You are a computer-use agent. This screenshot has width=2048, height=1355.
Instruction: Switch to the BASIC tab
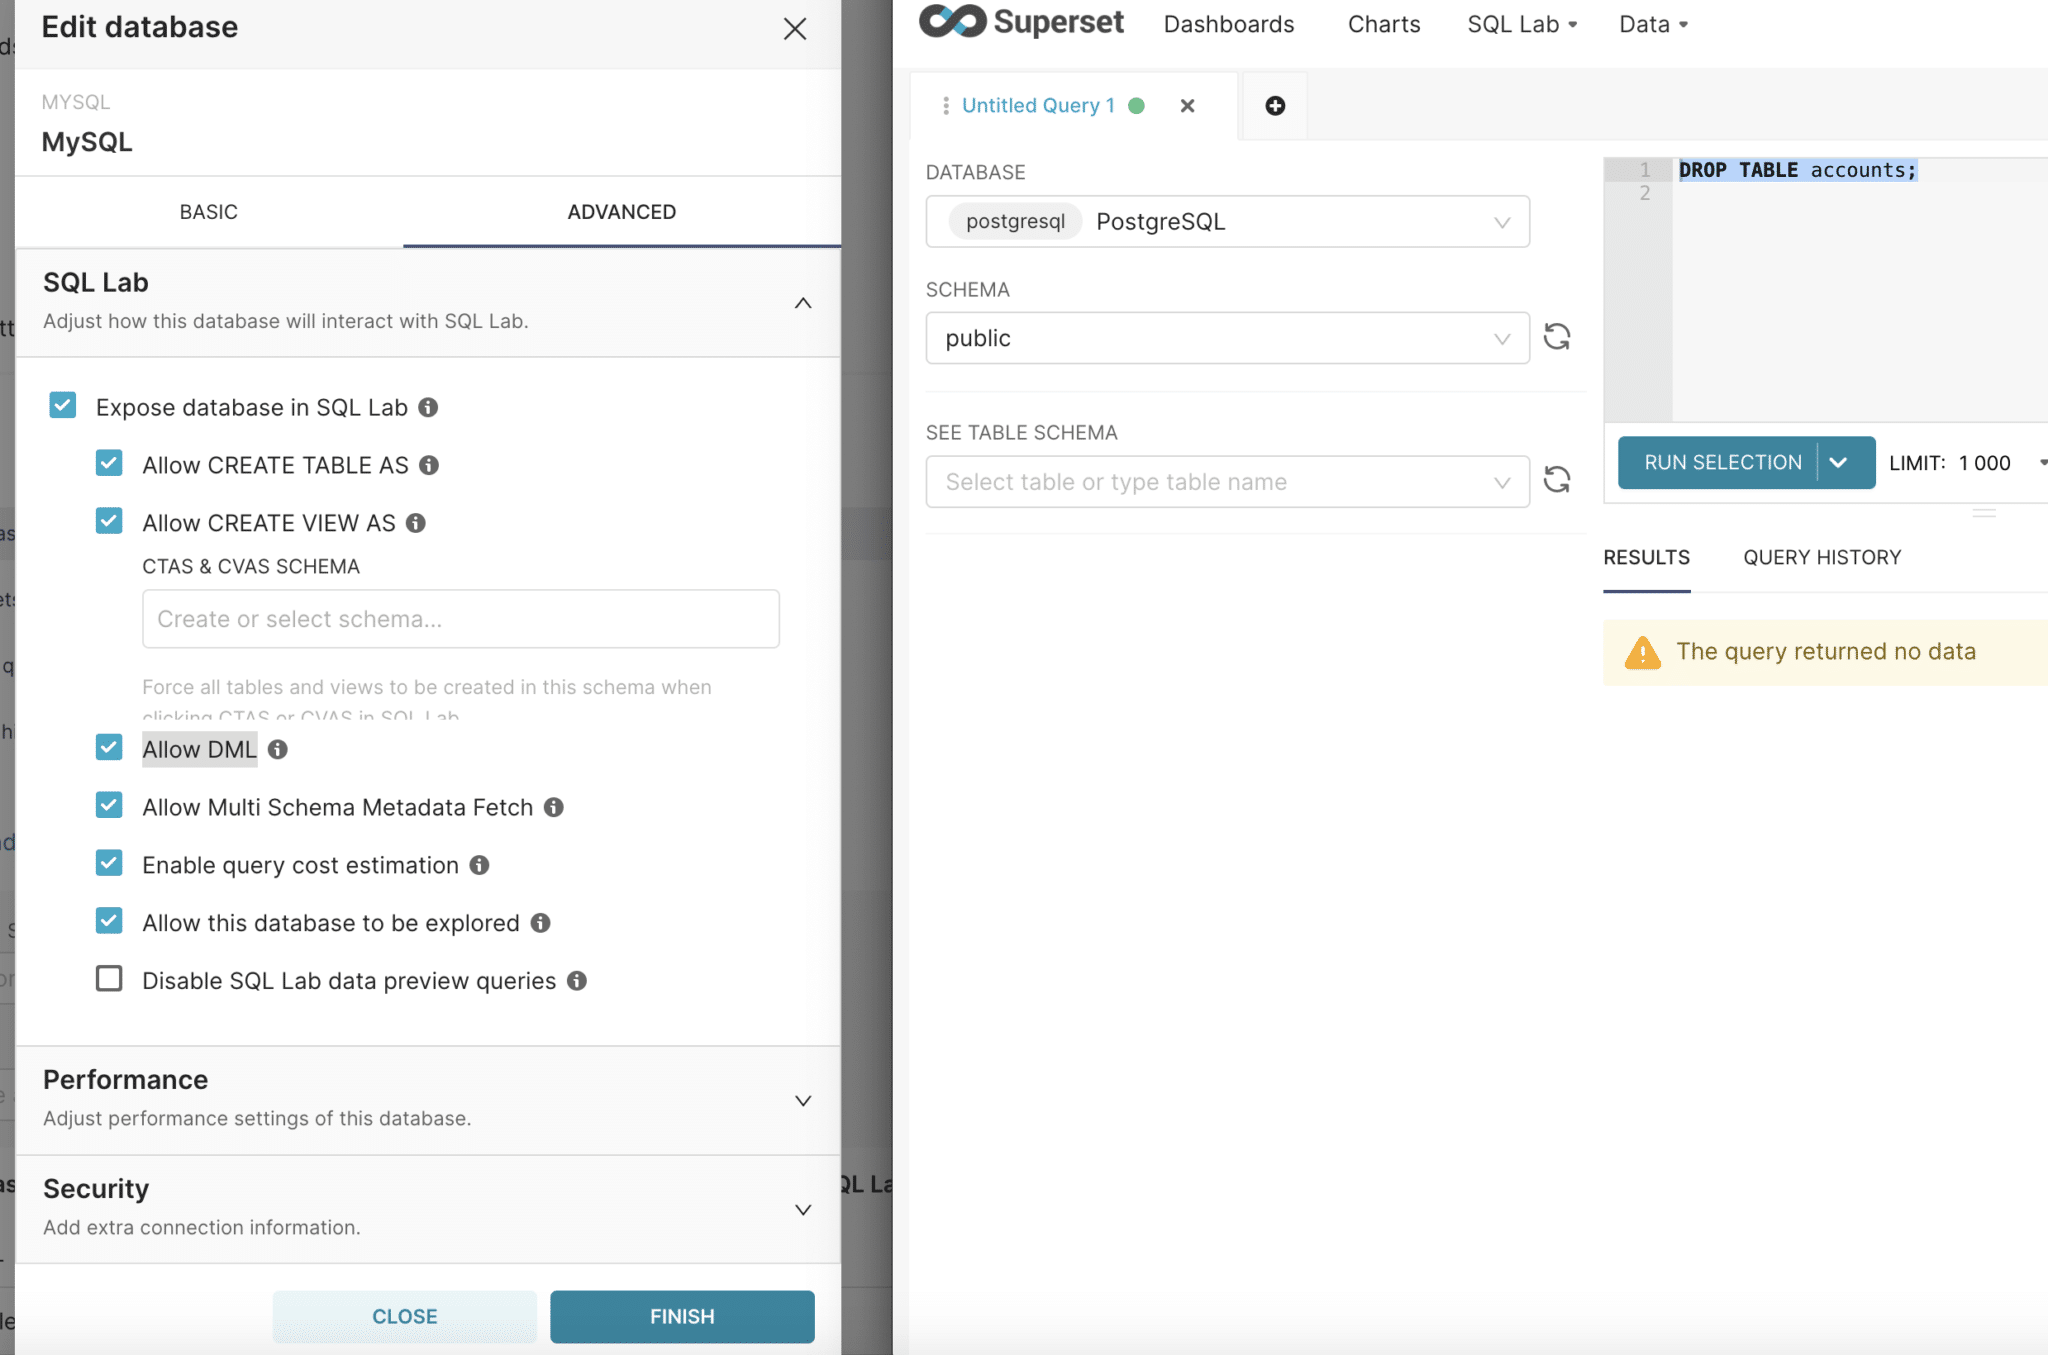click(208, 211)
